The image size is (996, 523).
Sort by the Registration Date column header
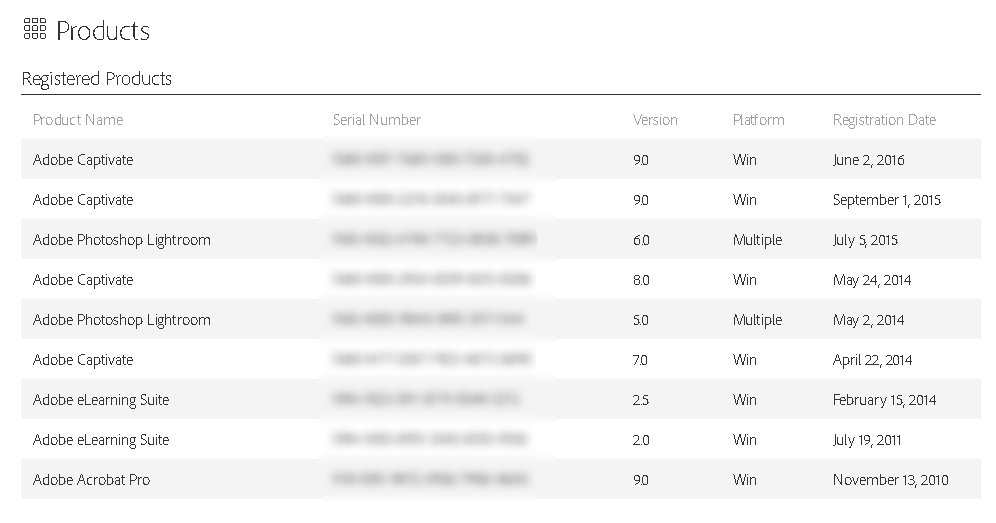coord(884,120)
